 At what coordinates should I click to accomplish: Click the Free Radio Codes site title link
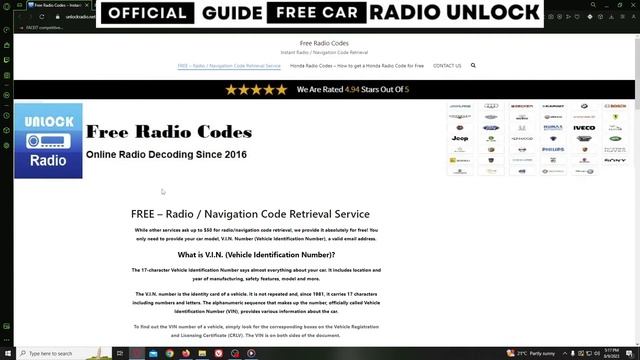(x=324, y=43)
